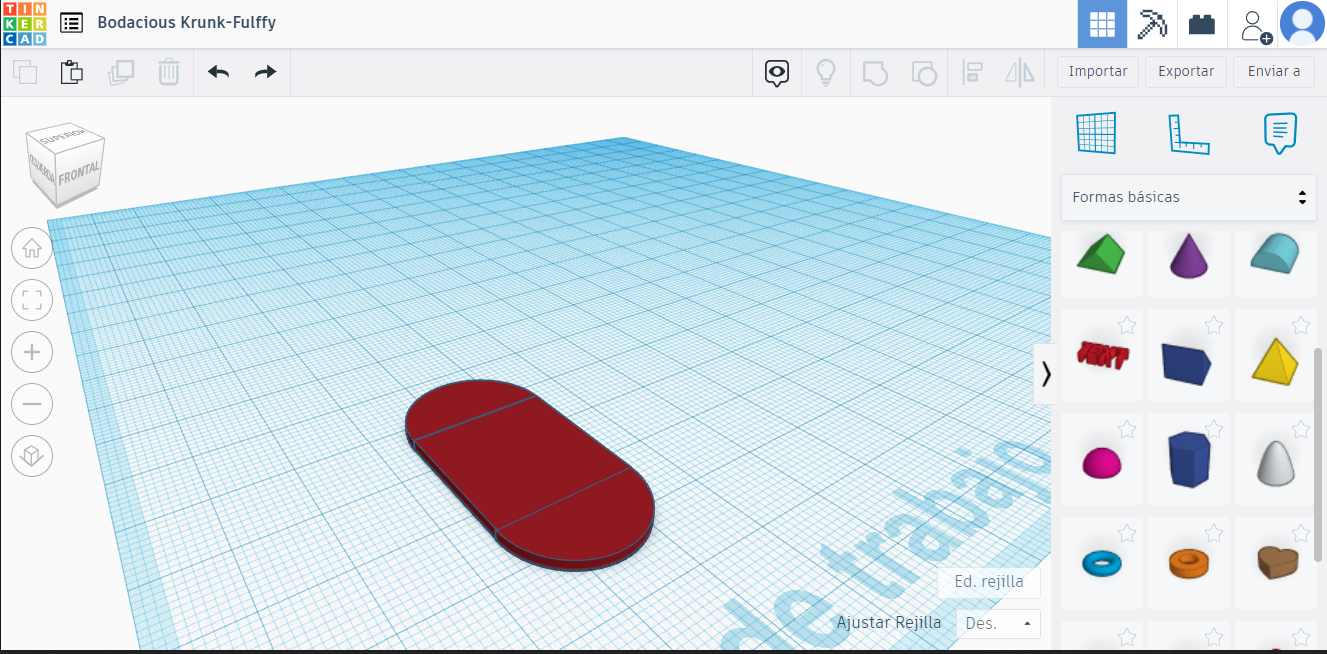Favorite the polygon prism star
This screenshot has height=654, width=1327.
tap(1214, 429)
